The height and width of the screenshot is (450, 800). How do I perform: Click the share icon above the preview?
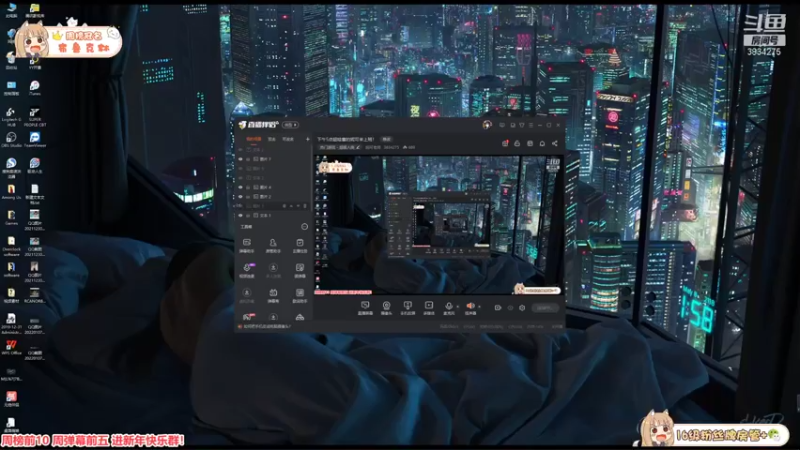pyautogui.click(x=555, y=143)
